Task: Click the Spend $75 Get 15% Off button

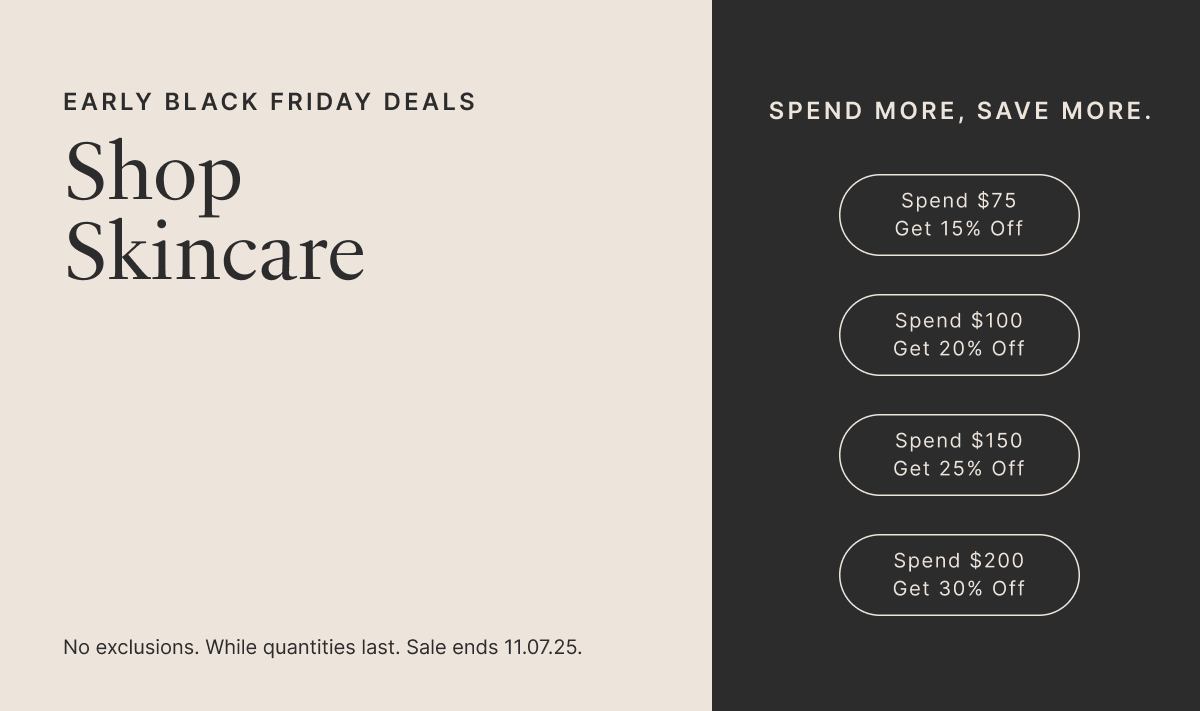Action: (959, 215)
